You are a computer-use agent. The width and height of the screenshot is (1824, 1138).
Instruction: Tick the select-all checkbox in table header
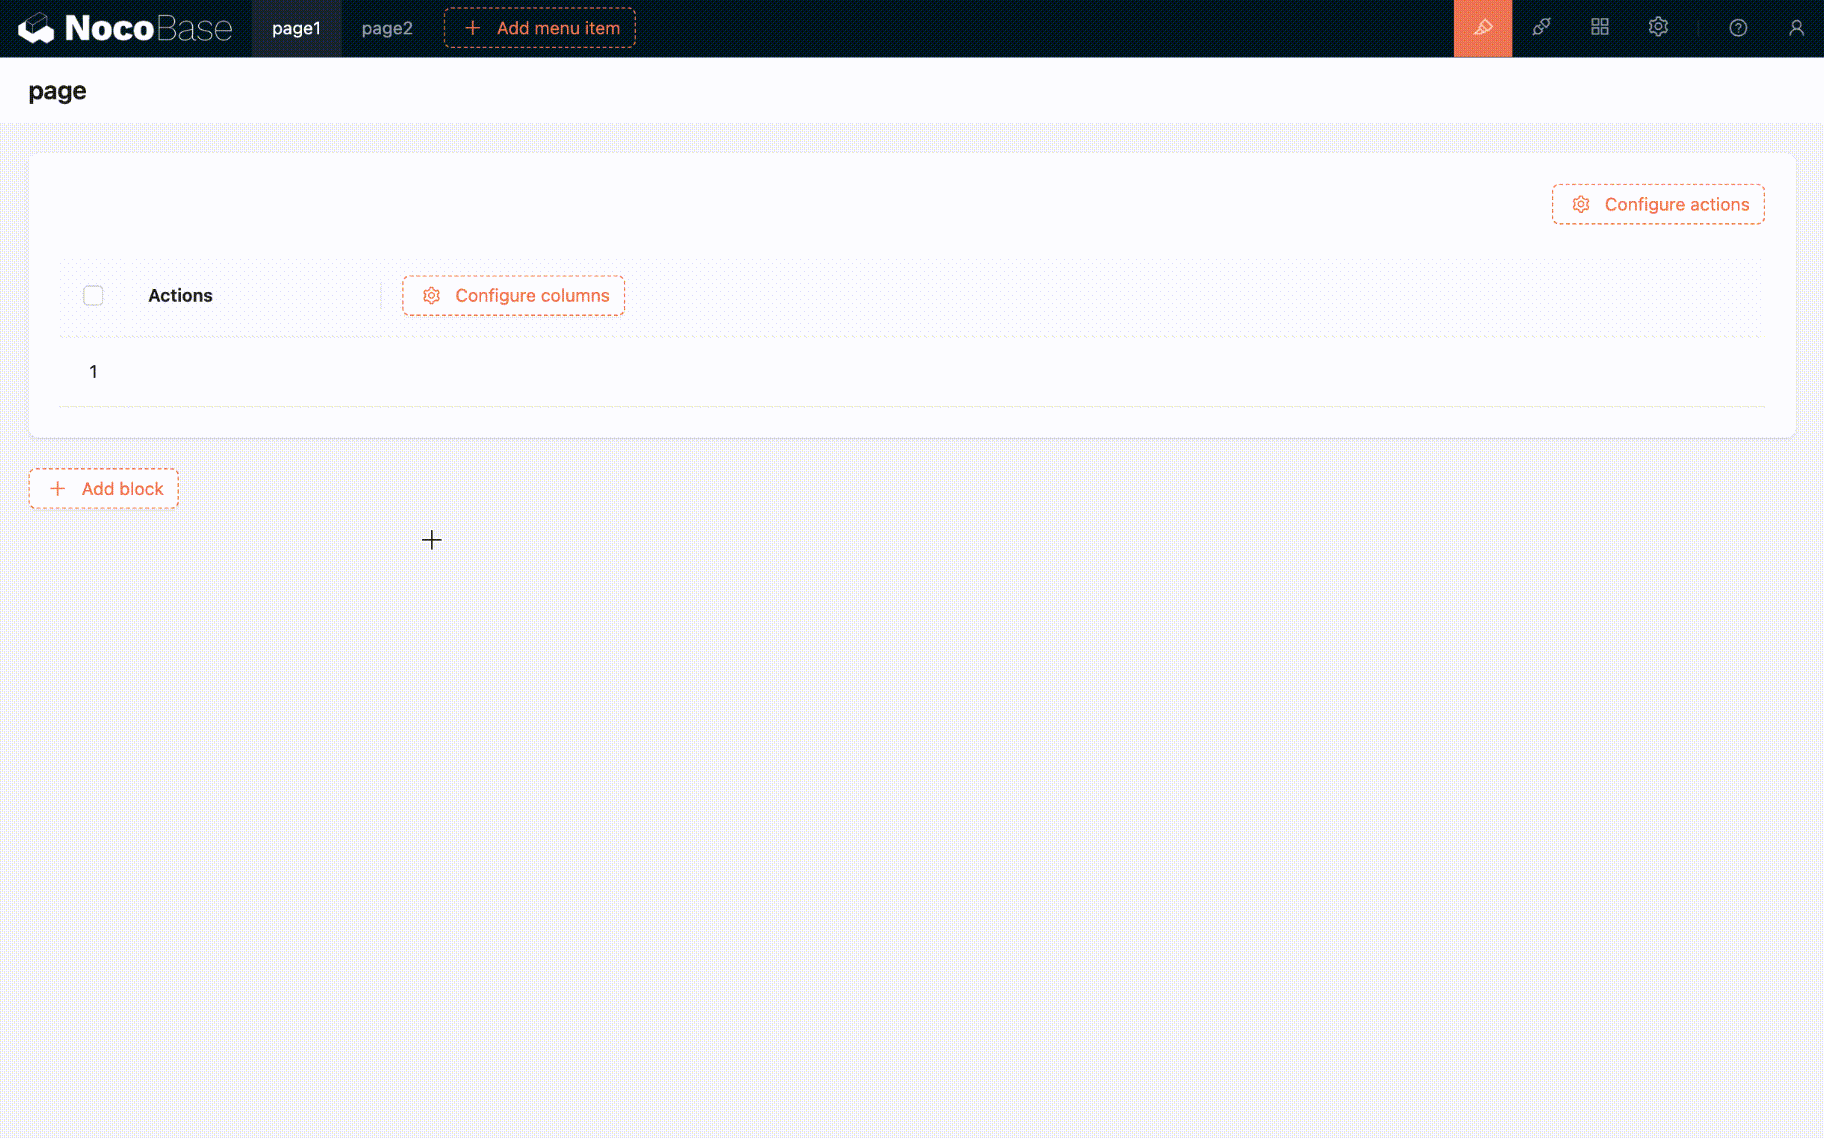click(x=93, y=296)
